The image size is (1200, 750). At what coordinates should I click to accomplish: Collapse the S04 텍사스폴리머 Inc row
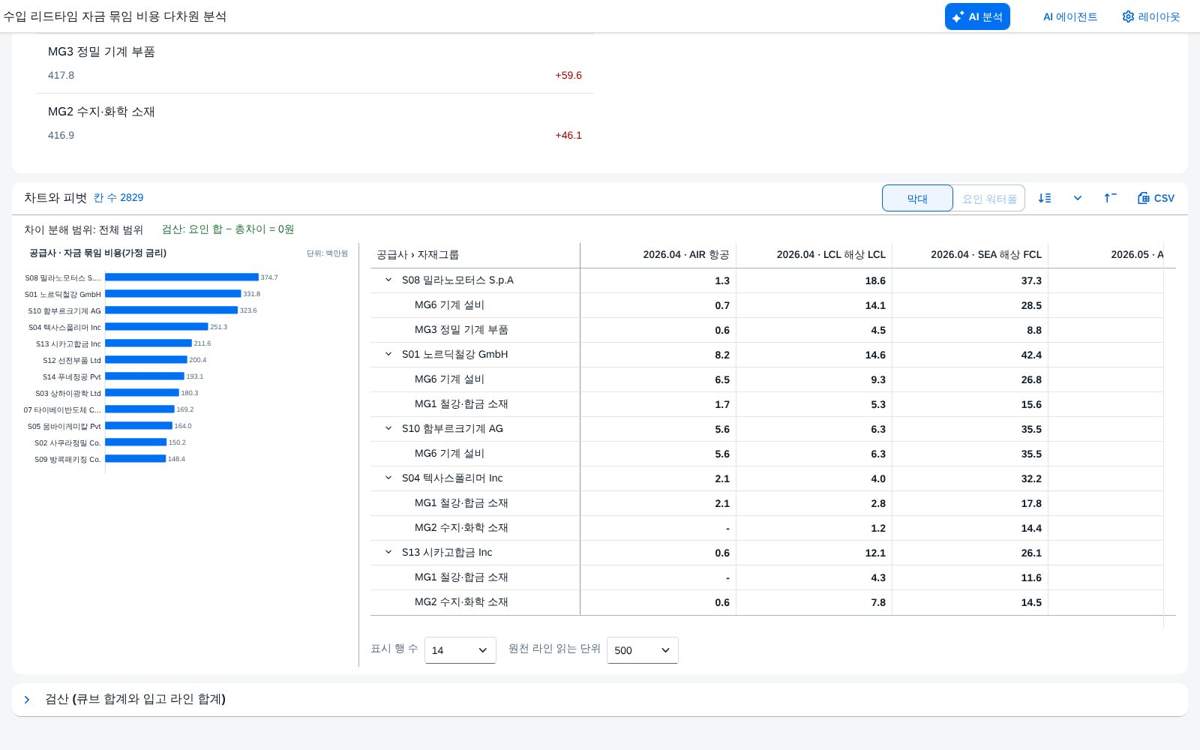388,478
